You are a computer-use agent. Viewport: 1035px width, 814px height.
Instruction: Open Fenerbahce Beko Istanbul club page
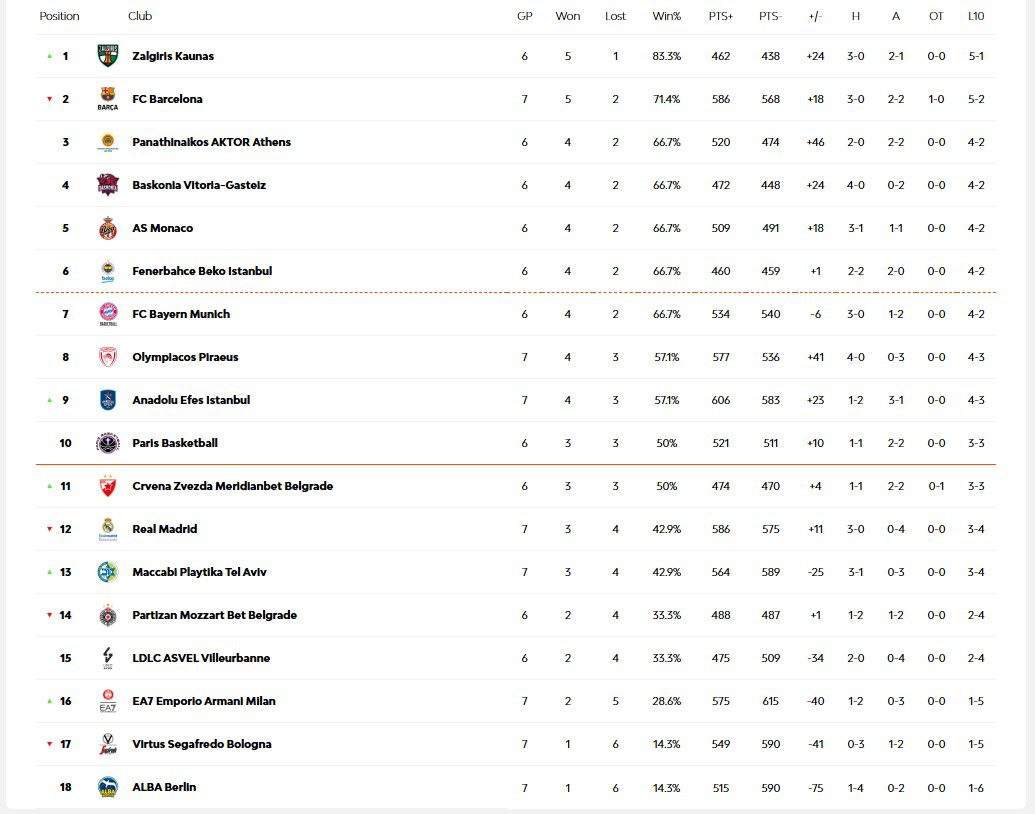202,271
